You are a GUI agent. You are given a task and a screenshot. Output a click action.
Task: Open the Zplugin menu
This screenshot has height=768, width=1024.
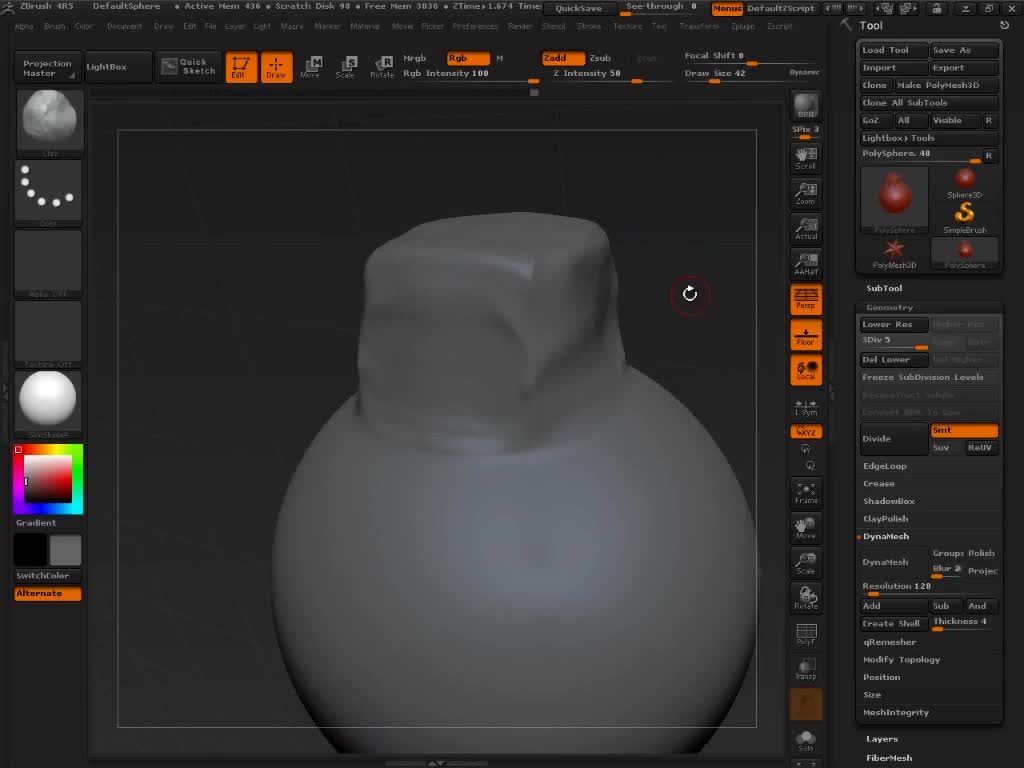[x=743, y=27]
